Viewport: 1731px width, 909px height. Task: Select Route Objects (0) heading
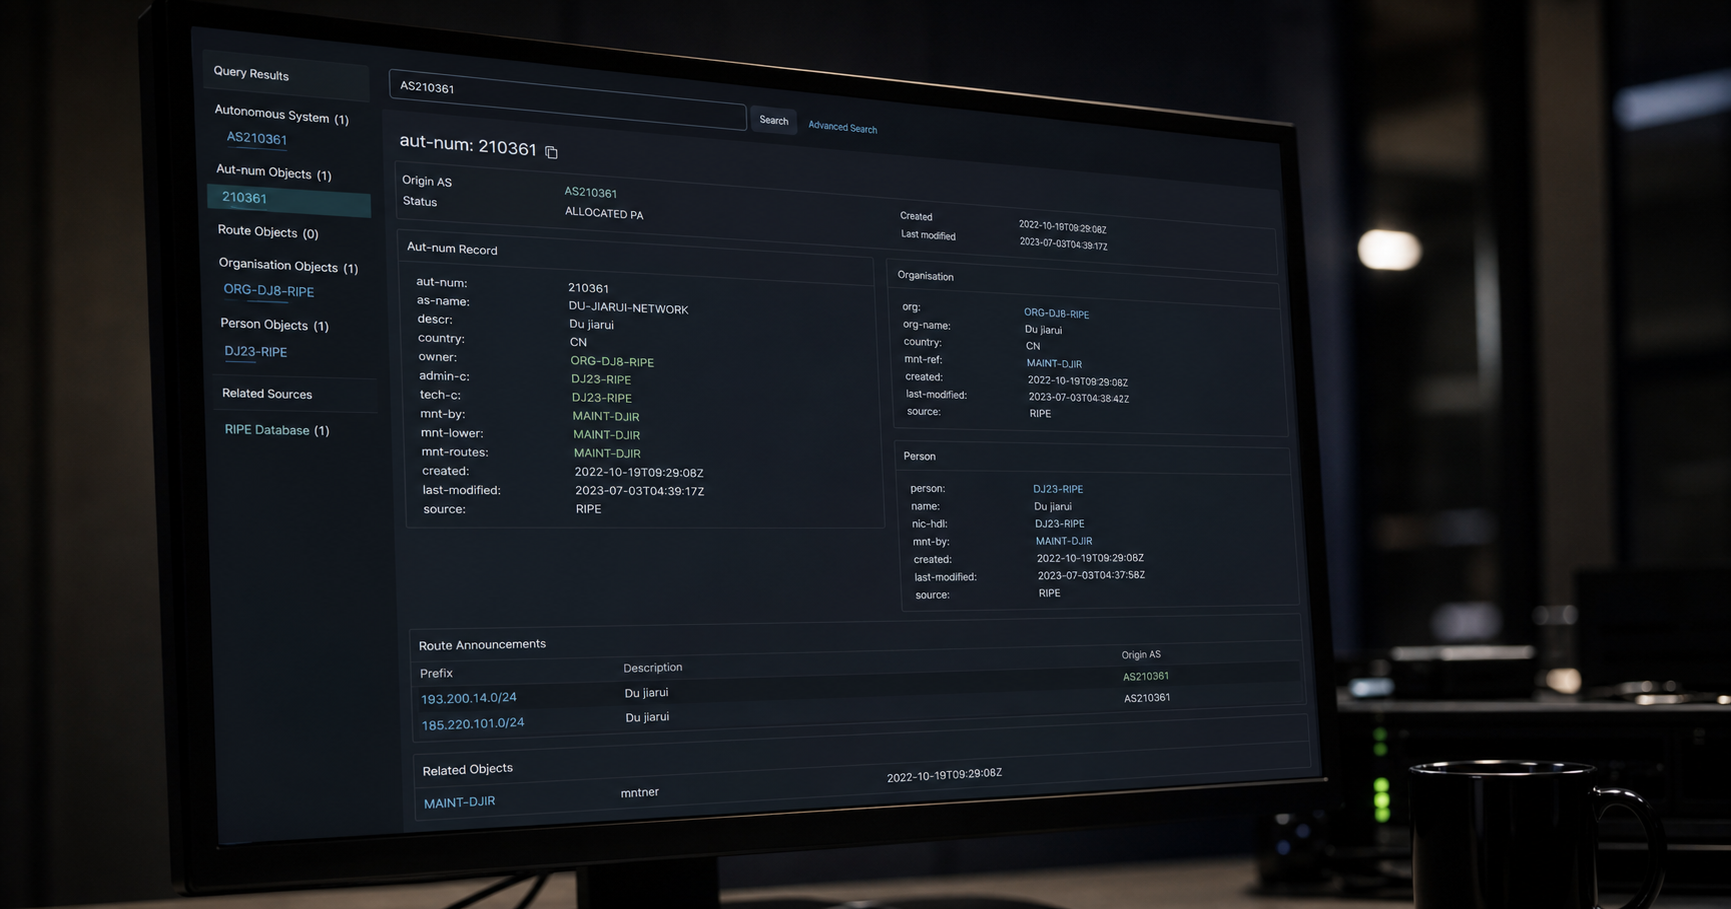point(268,232)
